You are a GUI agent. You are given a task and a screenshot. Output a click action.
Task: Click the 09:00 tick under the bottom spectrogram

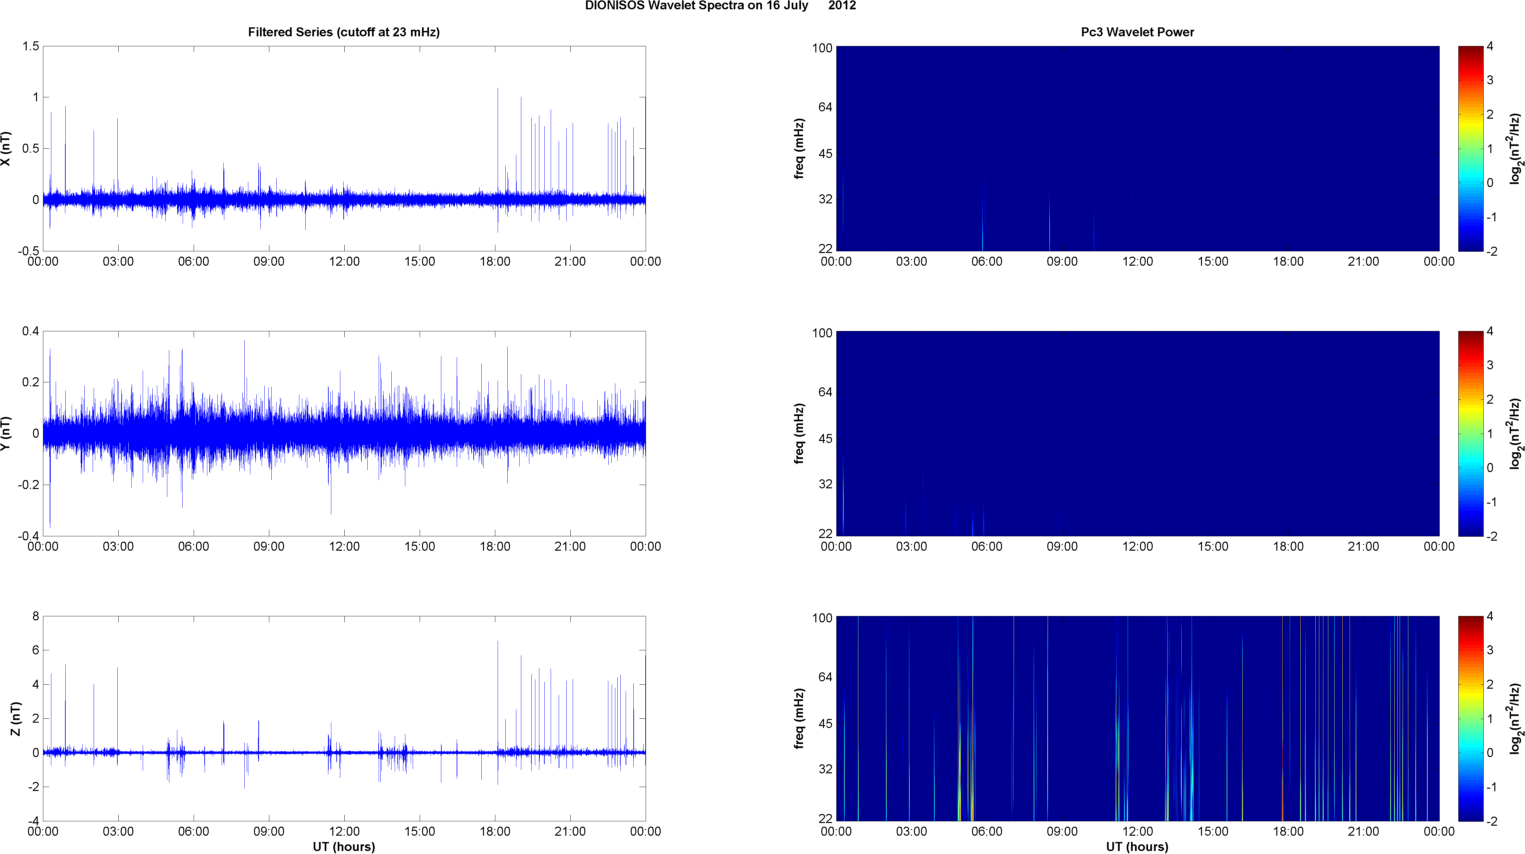1062,832
